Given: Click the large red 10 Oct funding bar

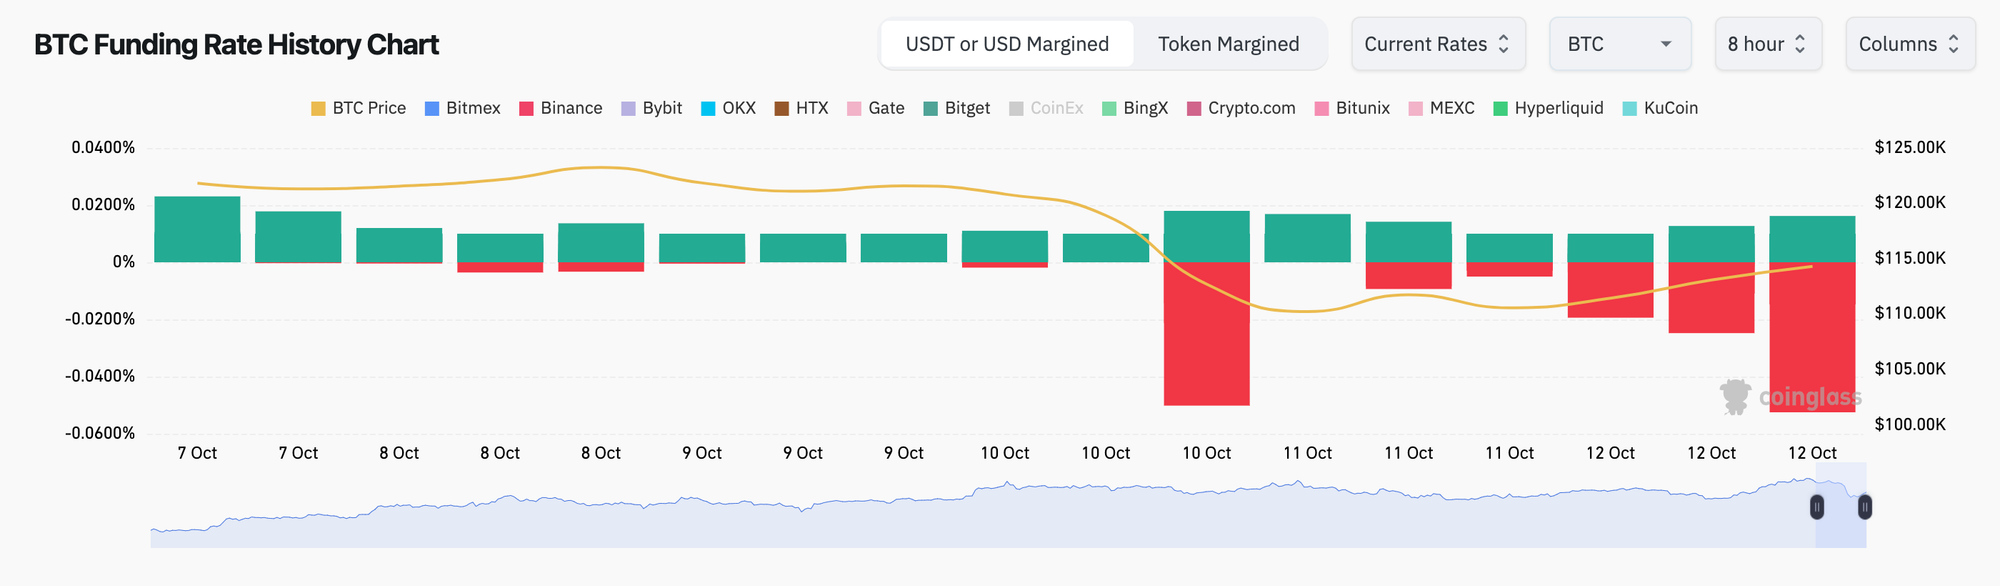Looking at the screenshot, I should point(1206,335).
